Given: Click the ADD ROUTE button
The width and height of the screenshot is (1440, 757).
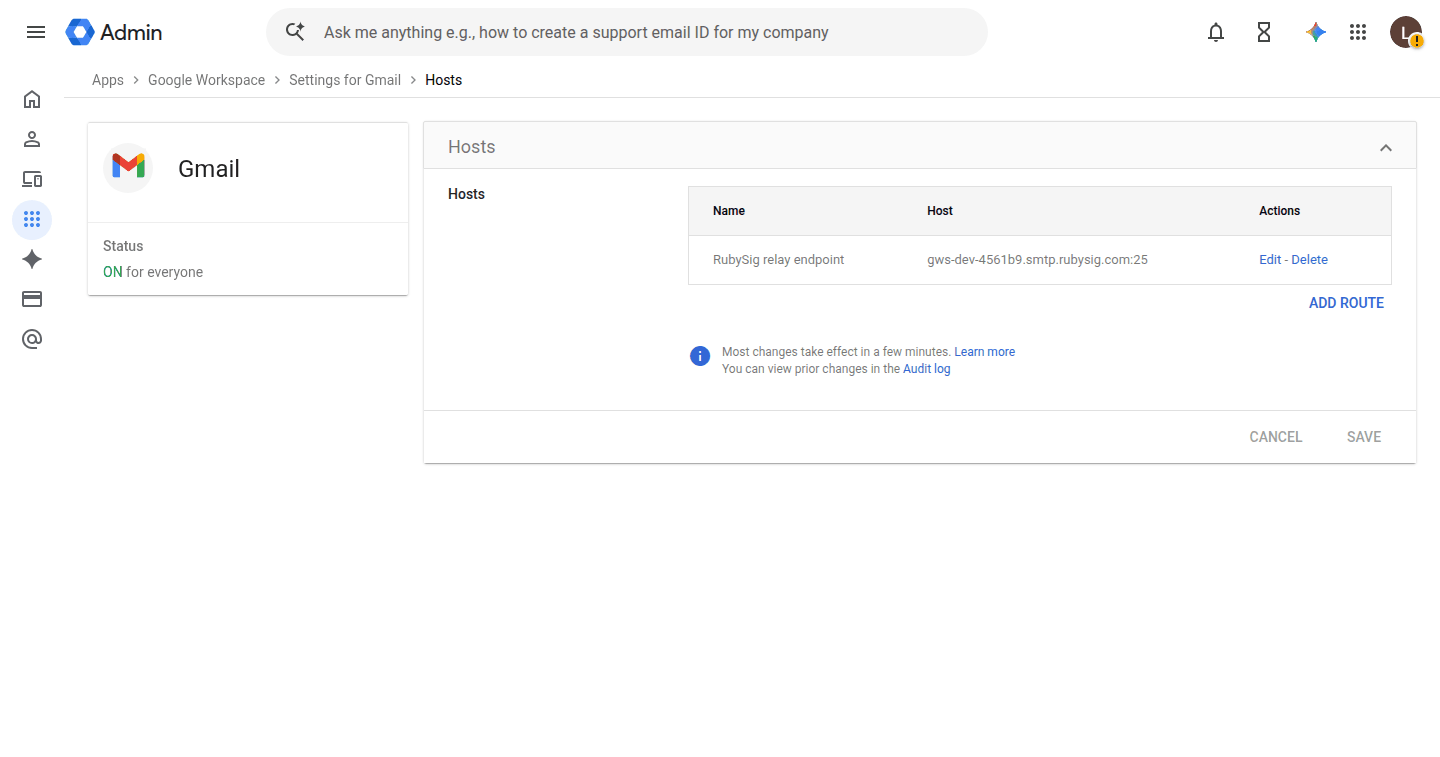Looking at the screenshot, I should tap(1346, 303).
